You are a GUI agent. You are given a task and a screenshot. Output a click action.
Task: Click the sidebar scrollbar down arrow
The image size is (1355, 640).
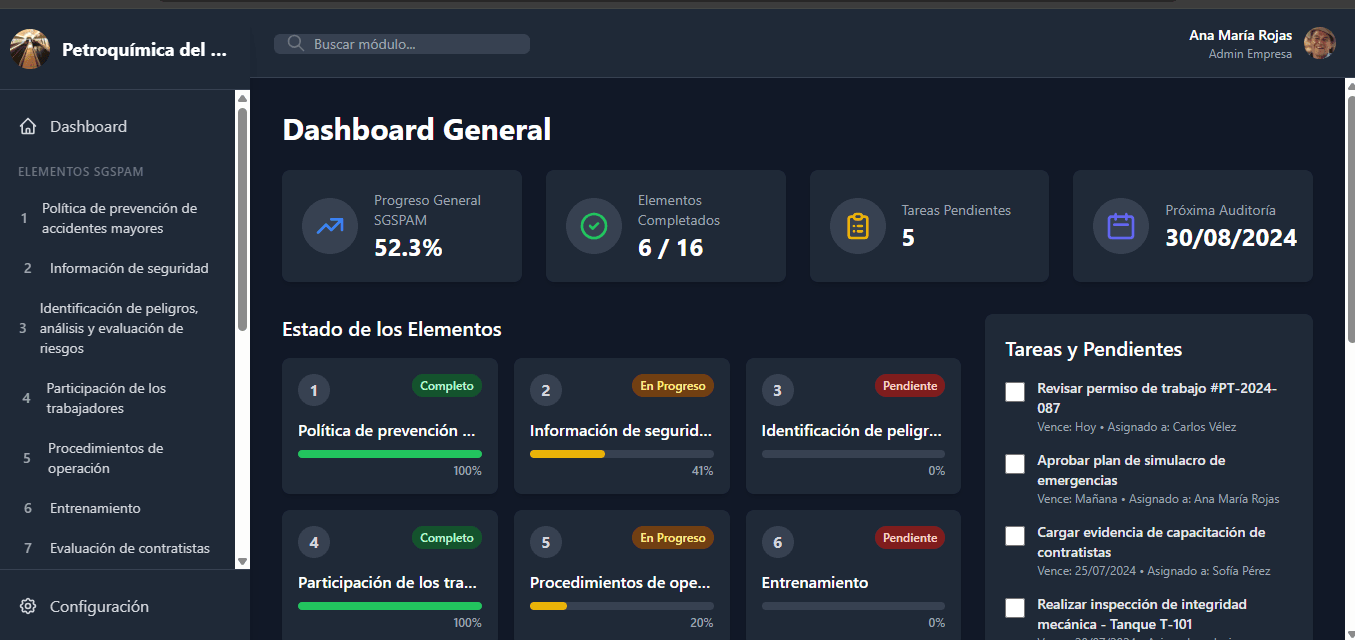242,562
